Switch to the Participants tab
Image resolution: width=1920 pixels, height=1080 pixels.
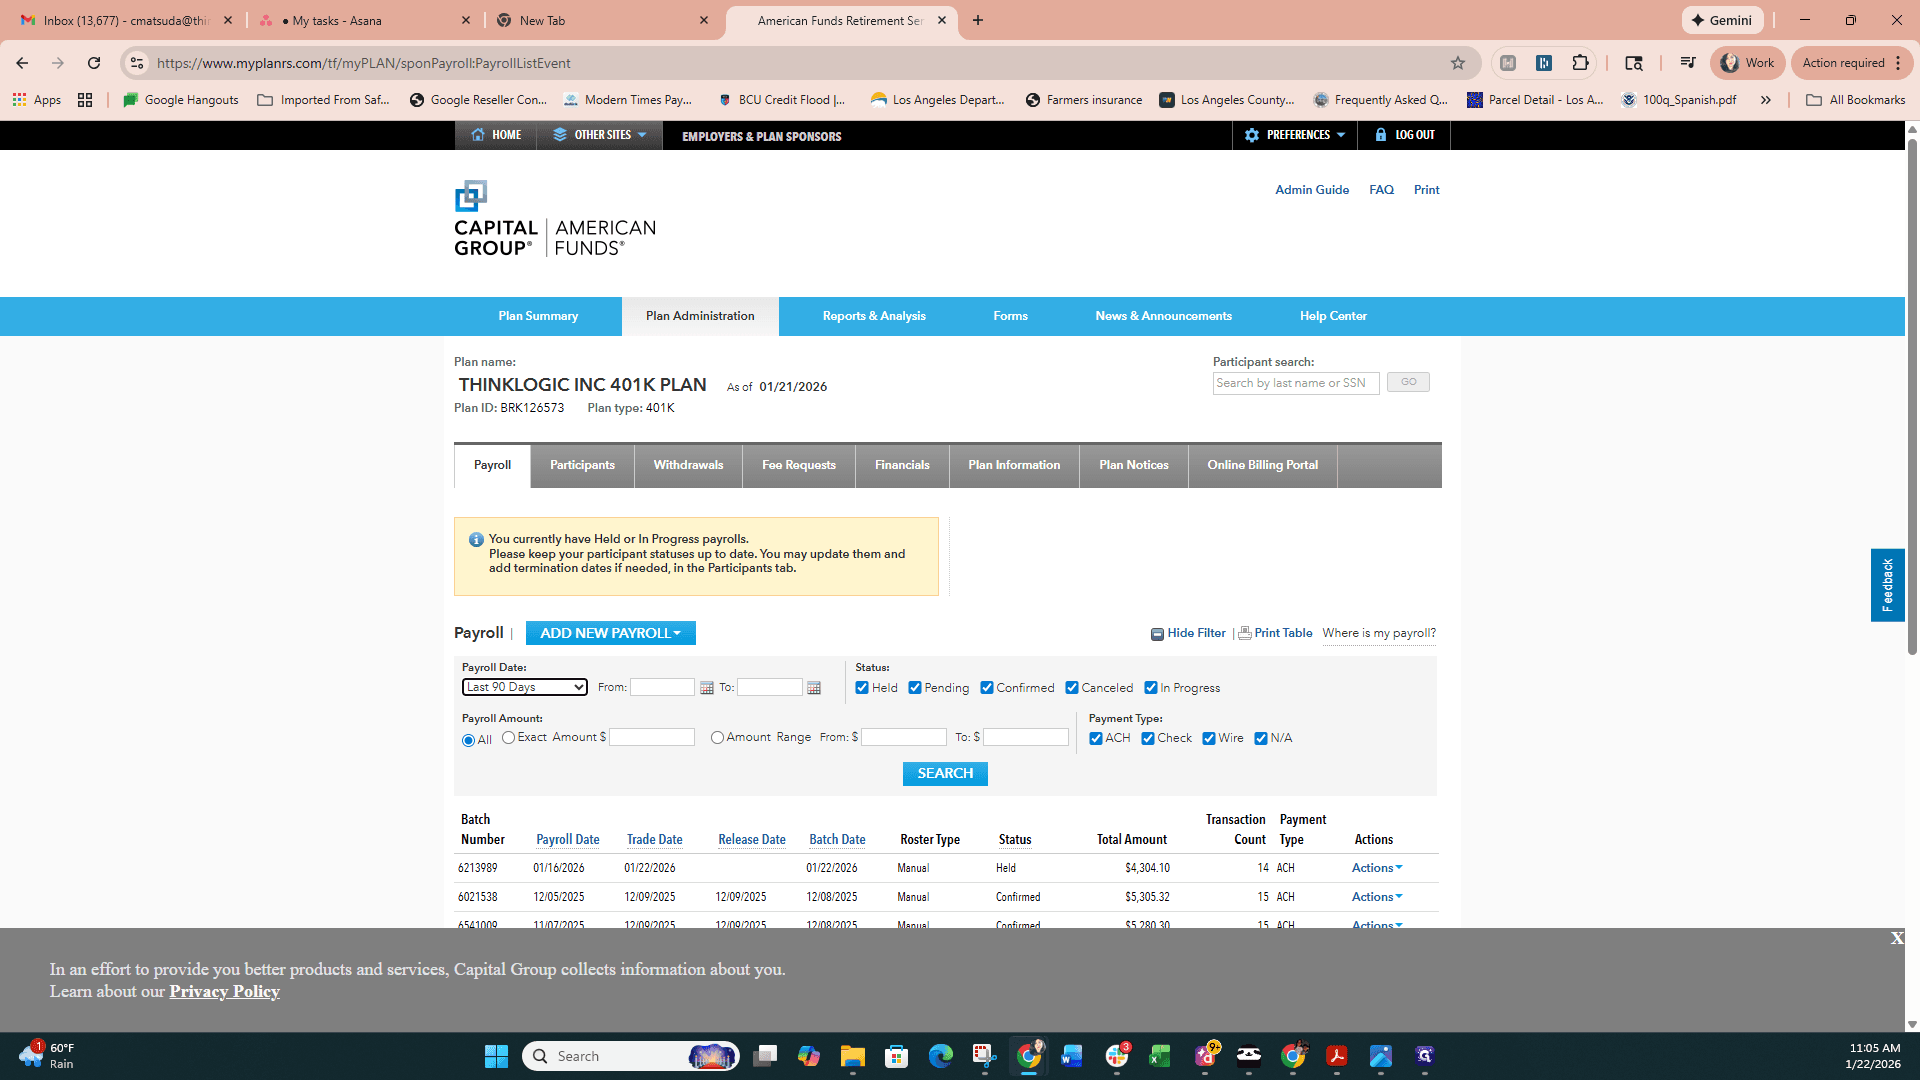[582, 466]
